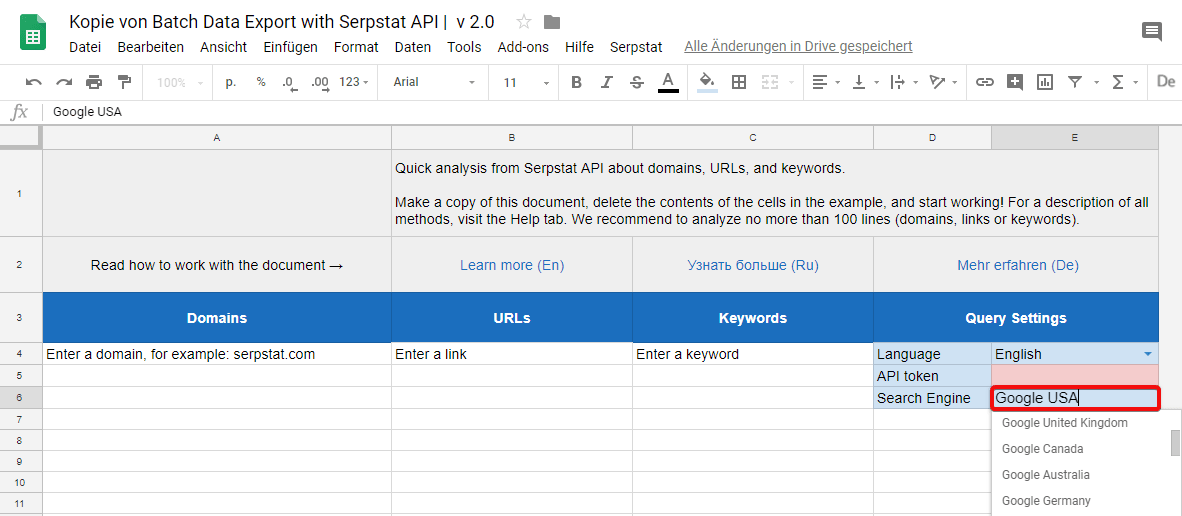Click the pink API token cell
1182x516 pixels.
1075,375
